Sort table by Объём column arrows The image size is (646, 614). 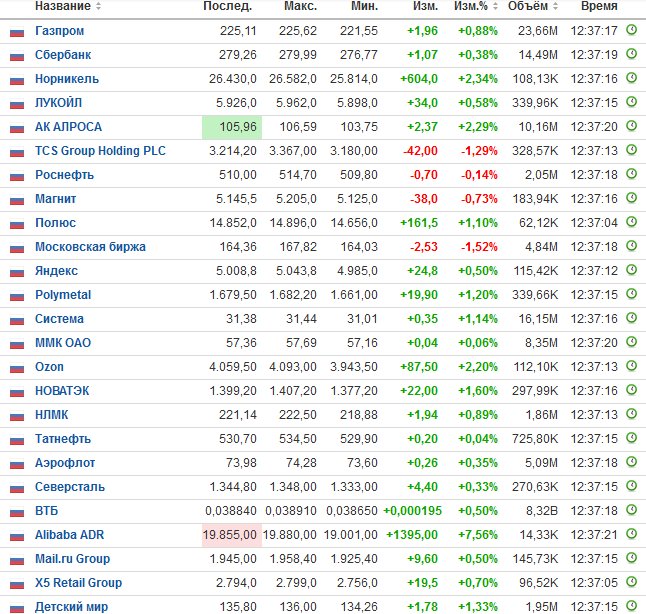pos(555,6)
